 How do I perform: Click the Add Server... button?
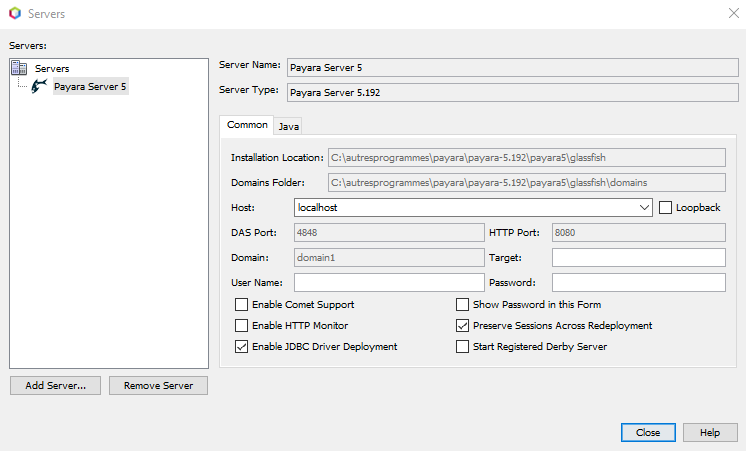click(x=55, y=385)
